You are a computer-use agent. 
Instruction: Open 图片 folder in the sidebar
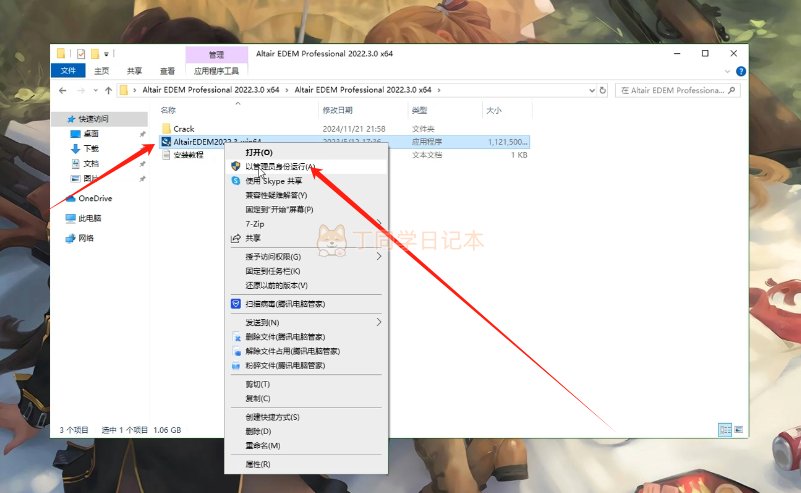point(91,178)
